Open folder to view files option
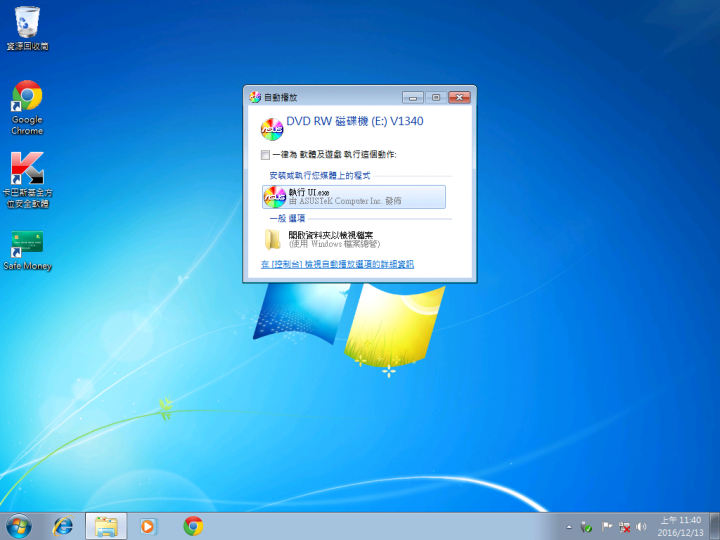The width and height of the screenshot is (720, 540). pos(354,239)
